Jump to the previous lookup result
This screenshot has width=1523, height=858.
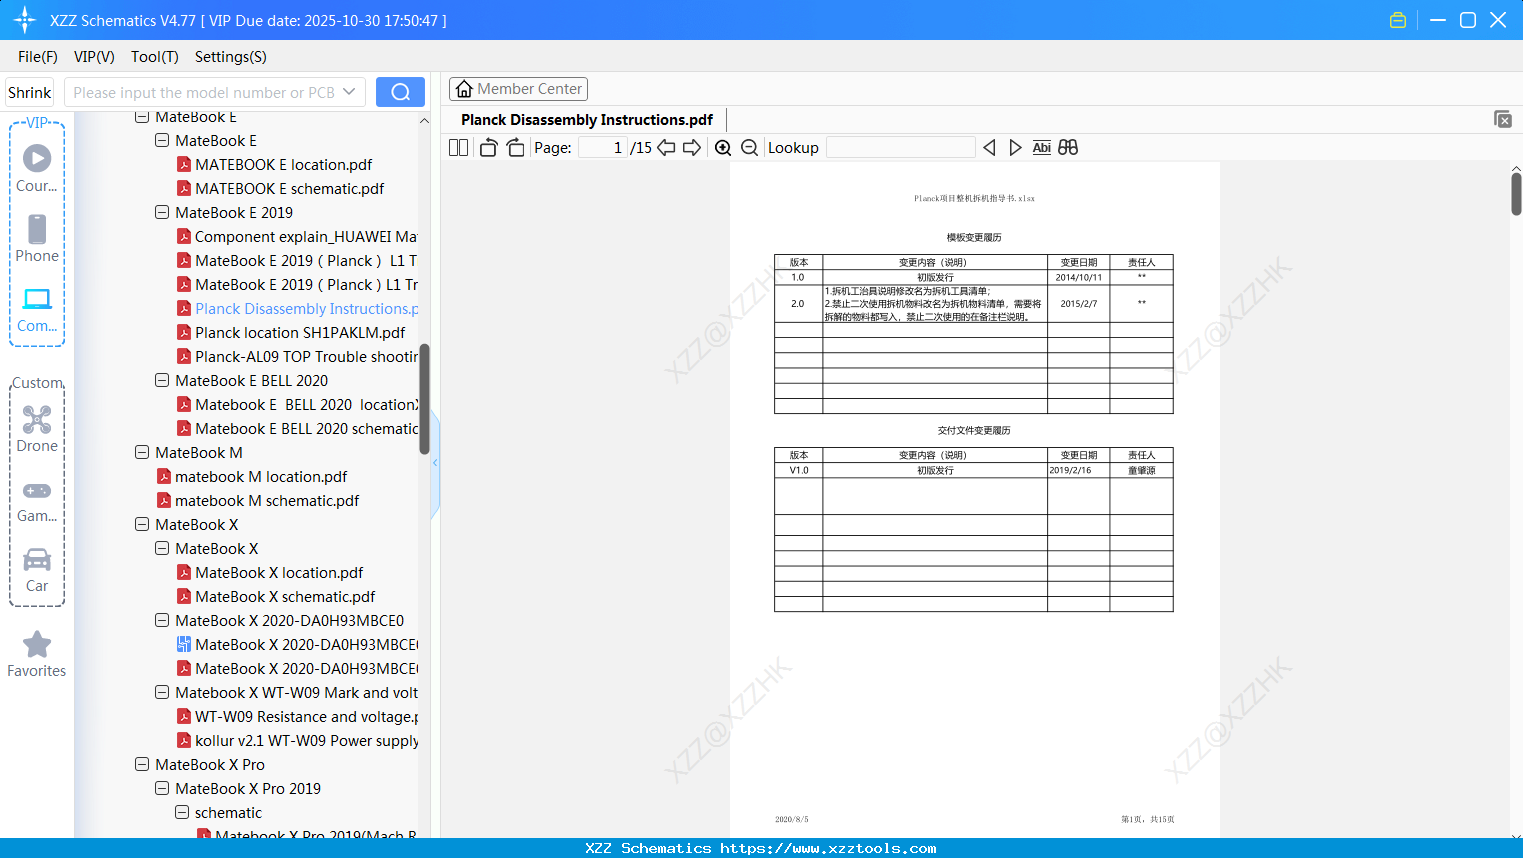pyautogui.click(x=989, y=148)
